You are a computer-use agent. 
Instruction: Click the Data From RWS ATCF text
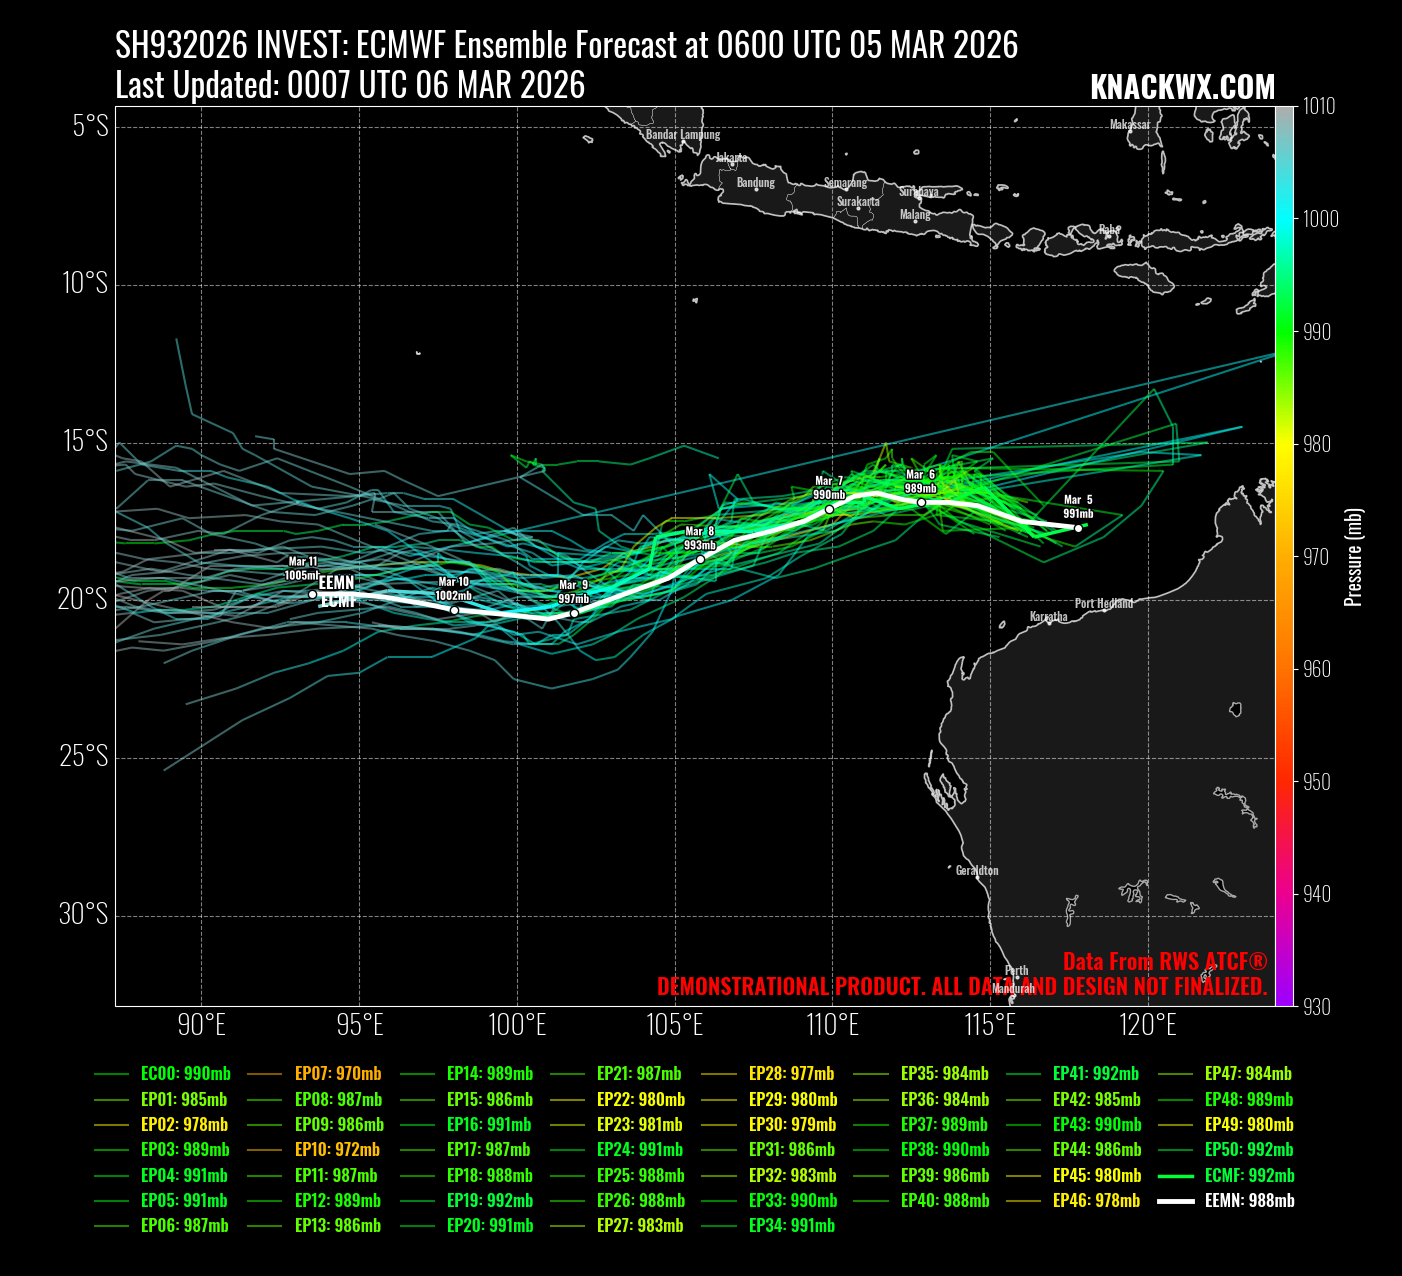point(1164,962)
